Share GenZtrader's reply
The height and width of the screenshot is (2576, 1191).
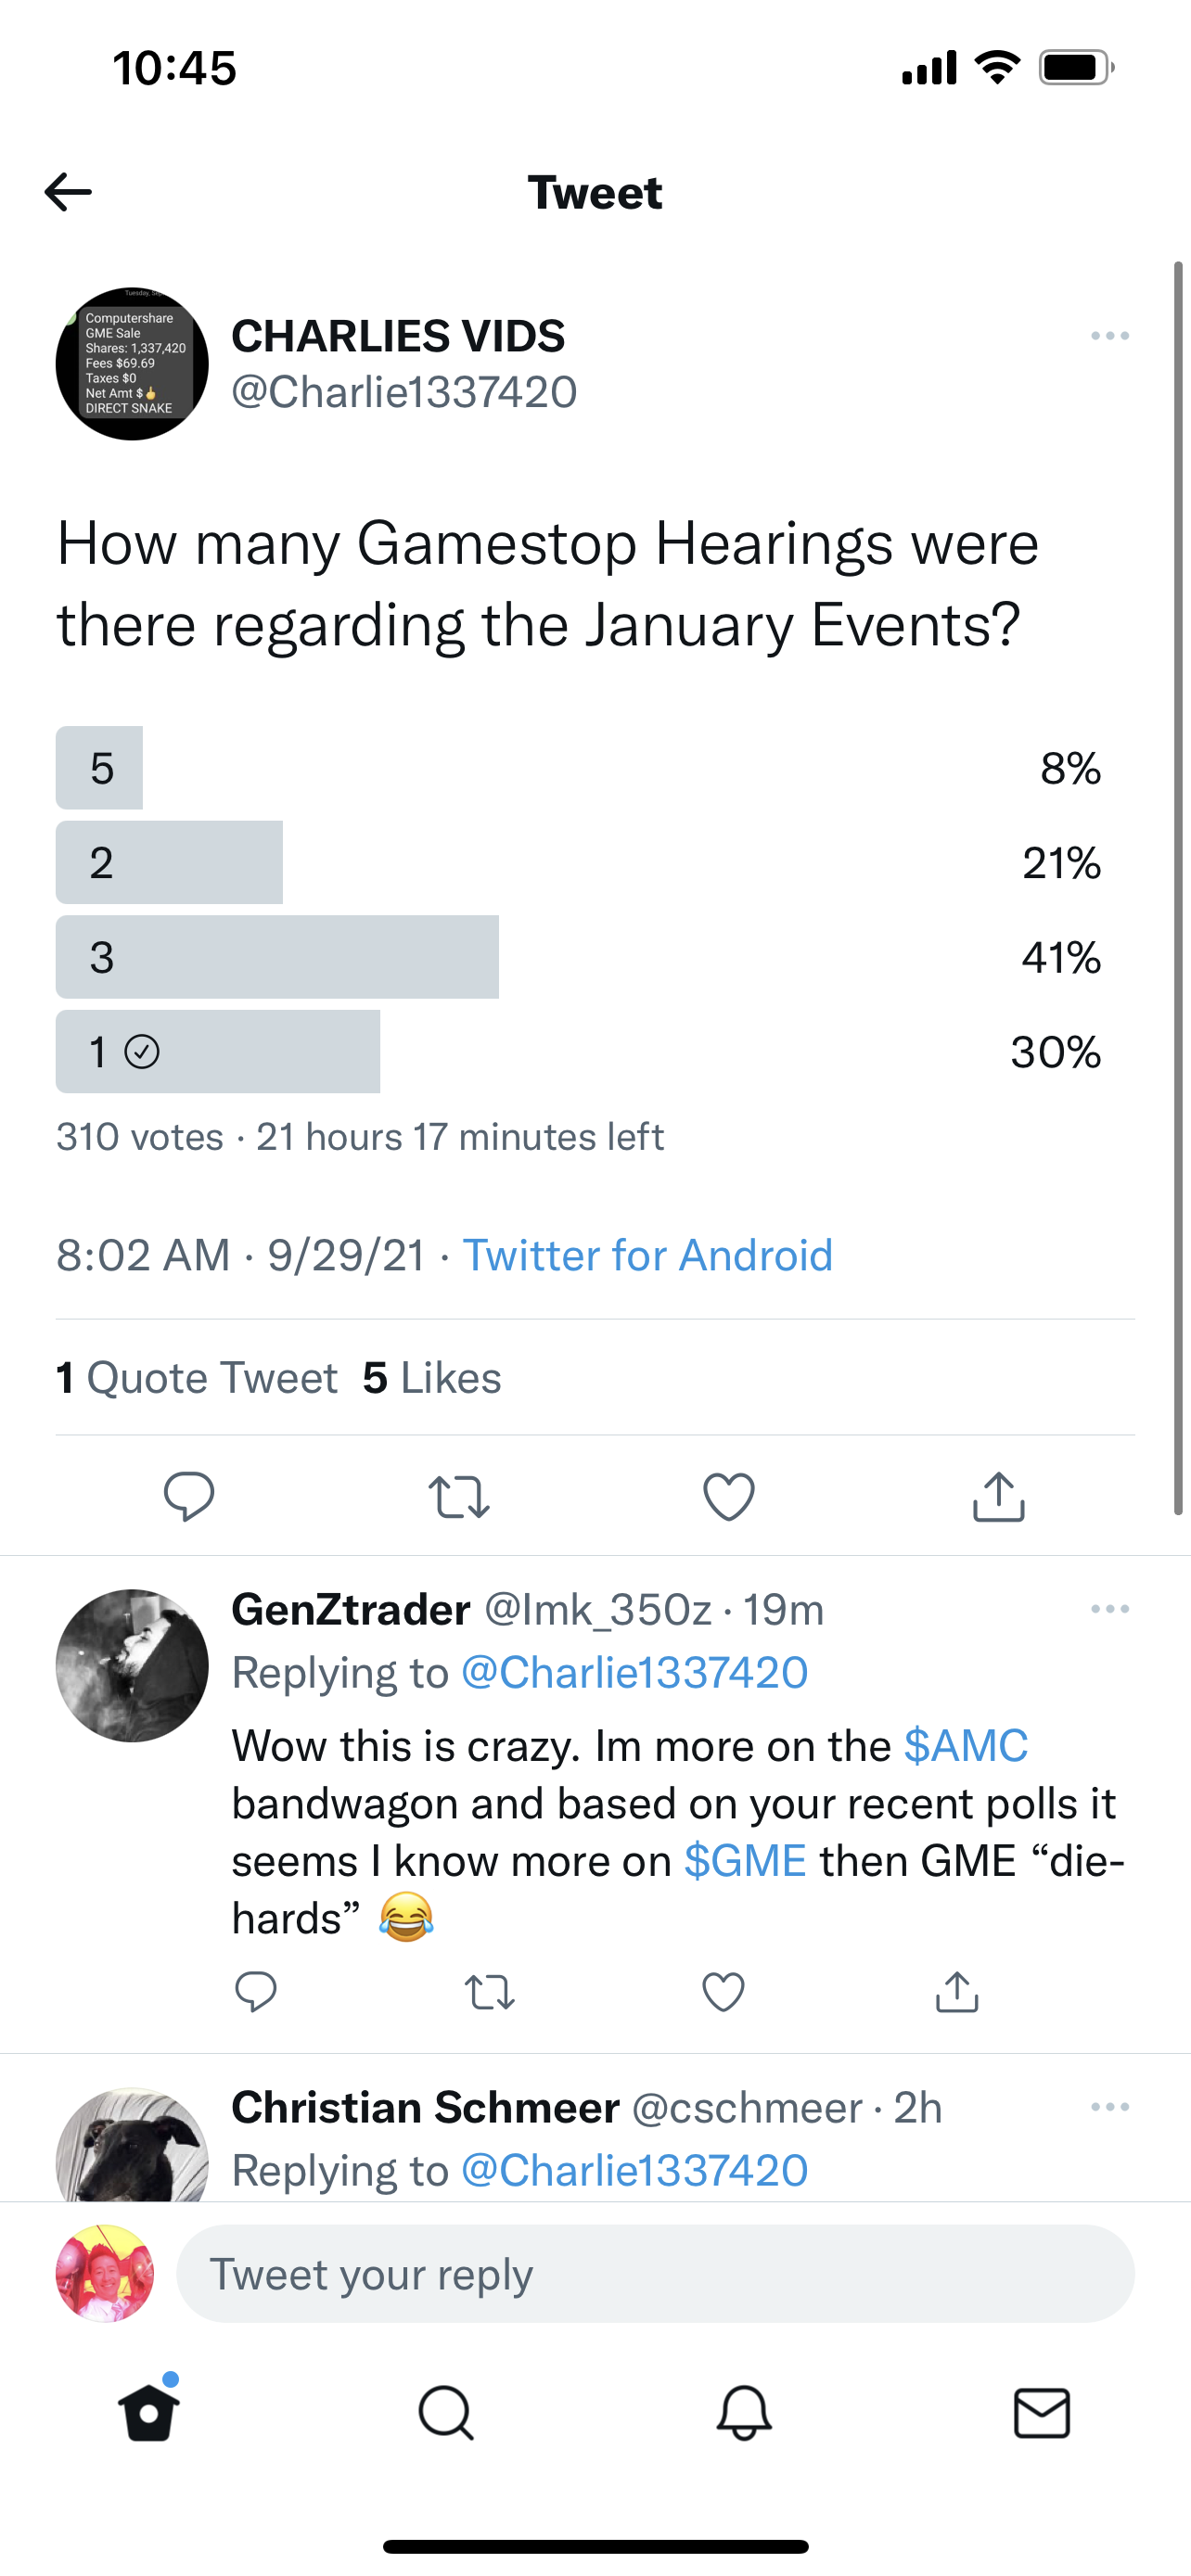pos(957,1992)
